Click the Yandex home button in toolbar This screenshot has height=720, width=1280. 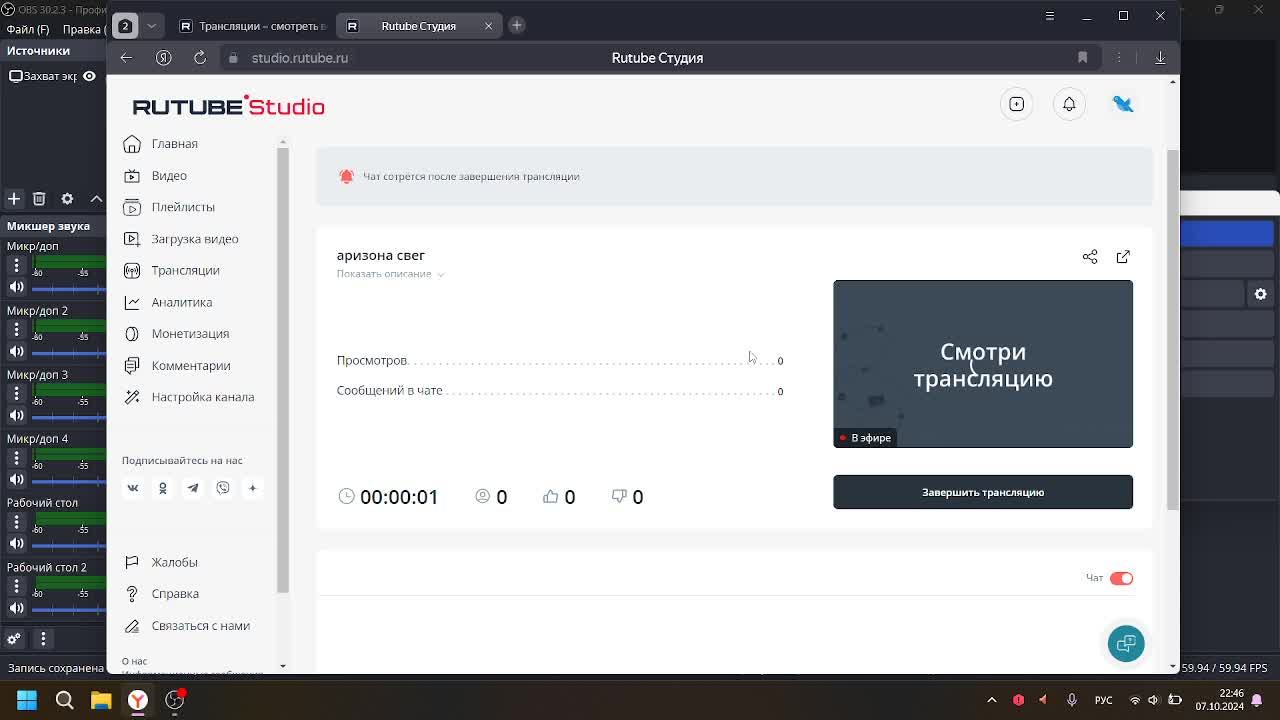click(x=163, y=58)
